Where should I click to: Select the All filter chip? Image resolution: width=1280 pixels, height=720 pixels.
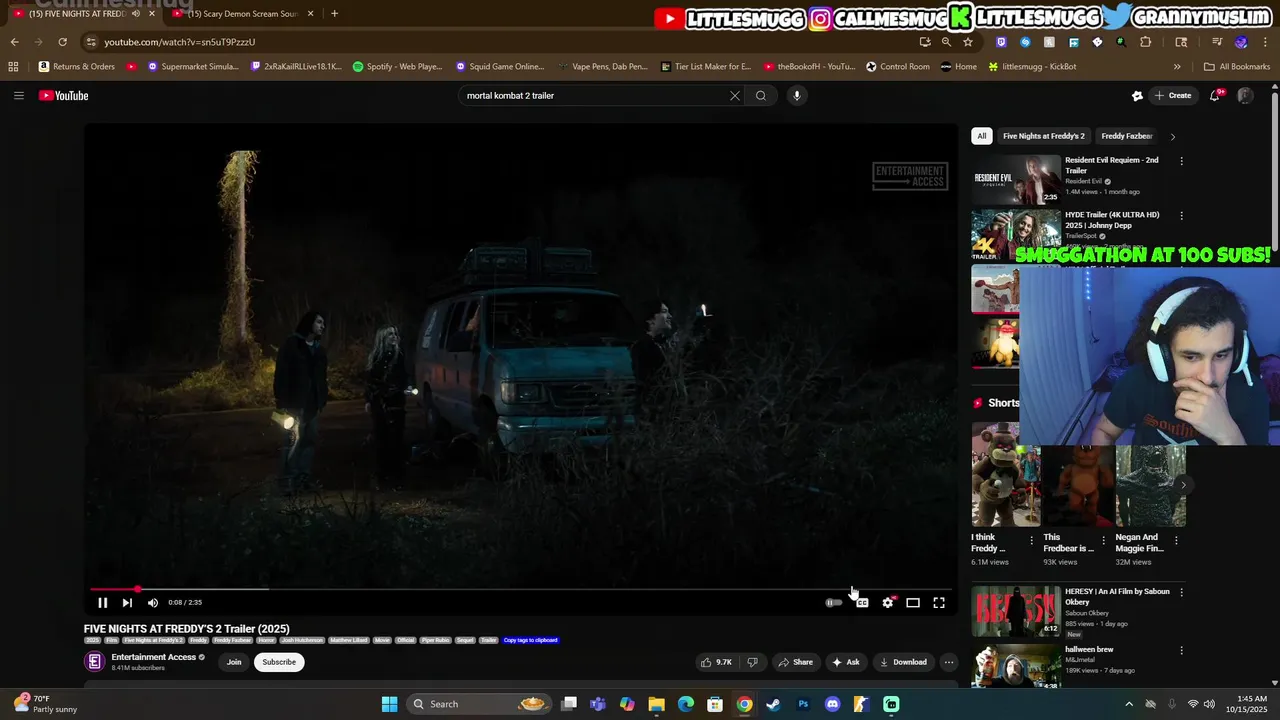click(982, 136)
